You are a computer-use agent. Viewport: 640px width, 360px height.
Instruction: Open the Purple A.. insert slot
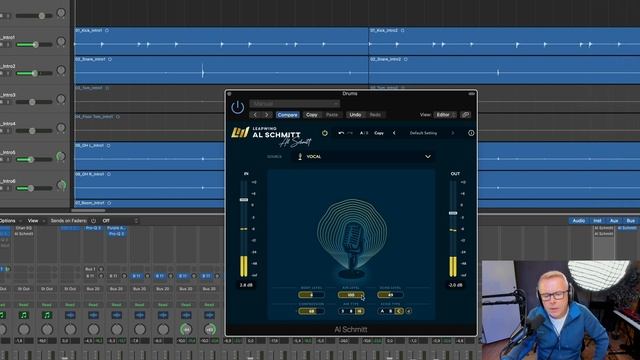117,228
